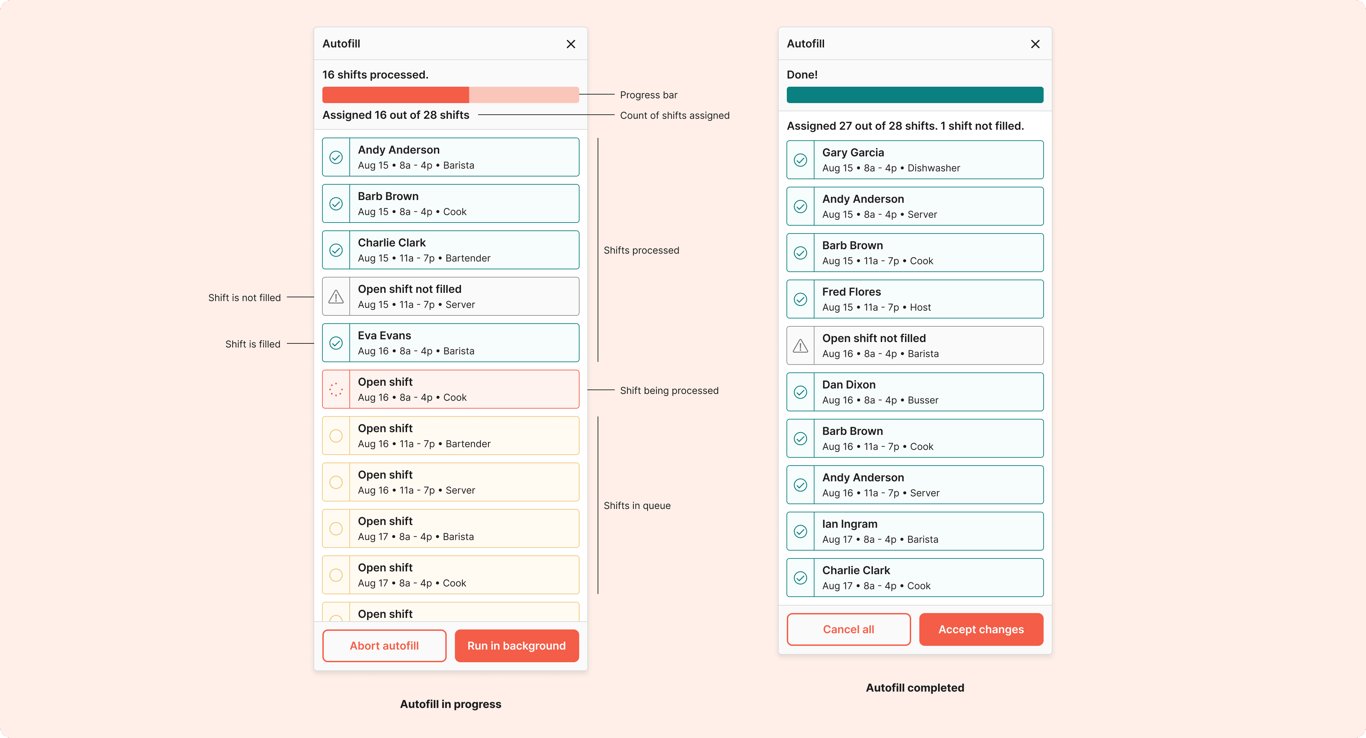Click warning icon on Aug 15 Server unfilled shift
This screenshot has width=1366, height=738.
click(x=336, y=297)
